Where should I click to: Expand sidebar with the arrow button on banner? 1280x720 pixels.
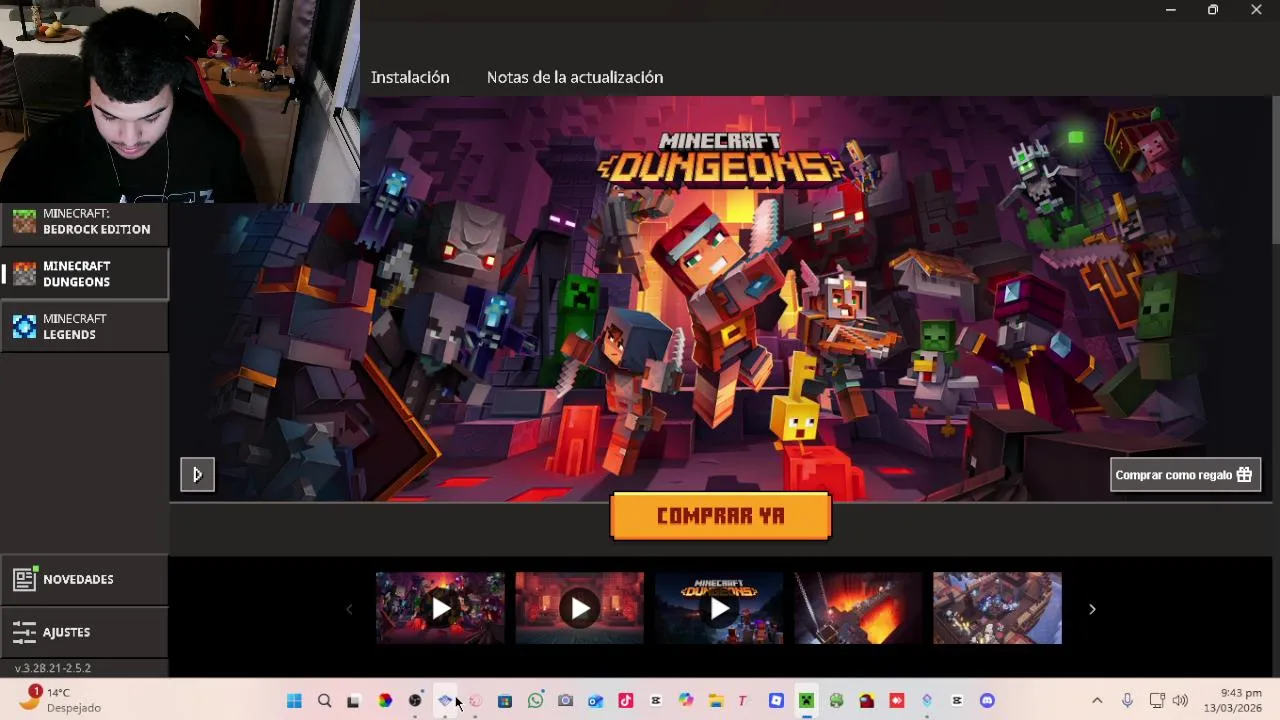197,475
